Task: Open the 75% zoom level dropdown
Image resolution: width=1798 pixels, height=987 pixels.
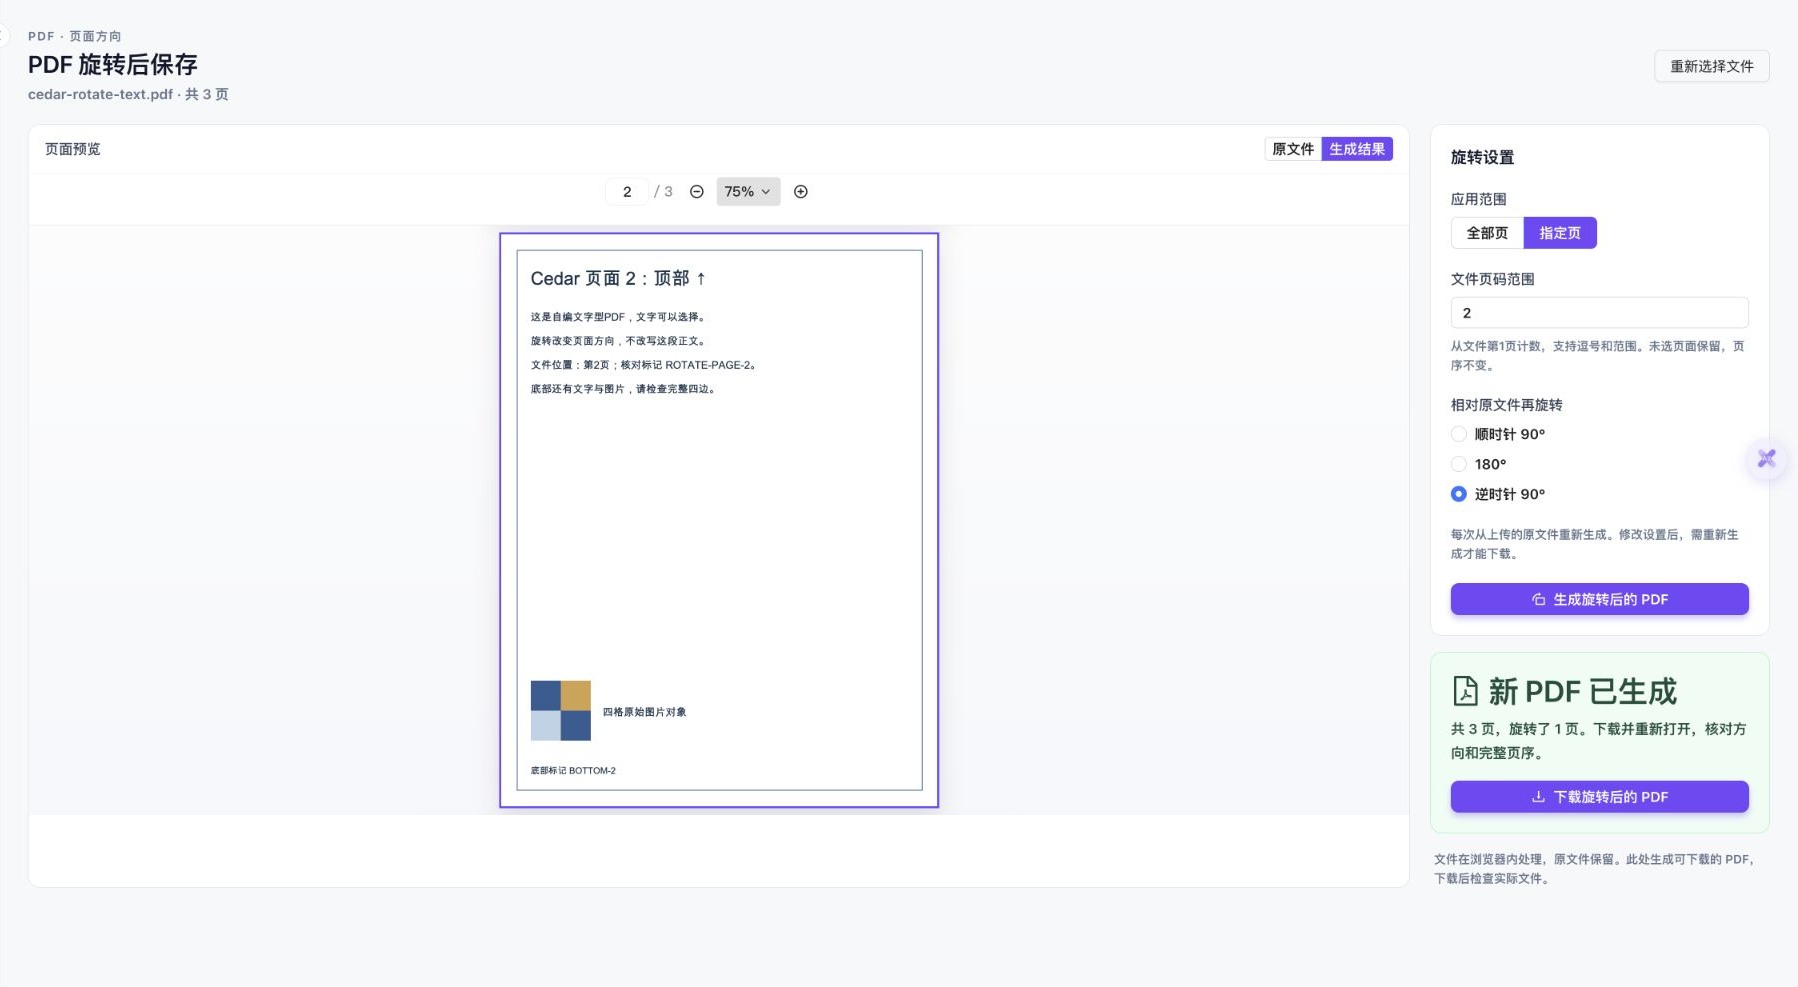Action: tap(748, 192)
